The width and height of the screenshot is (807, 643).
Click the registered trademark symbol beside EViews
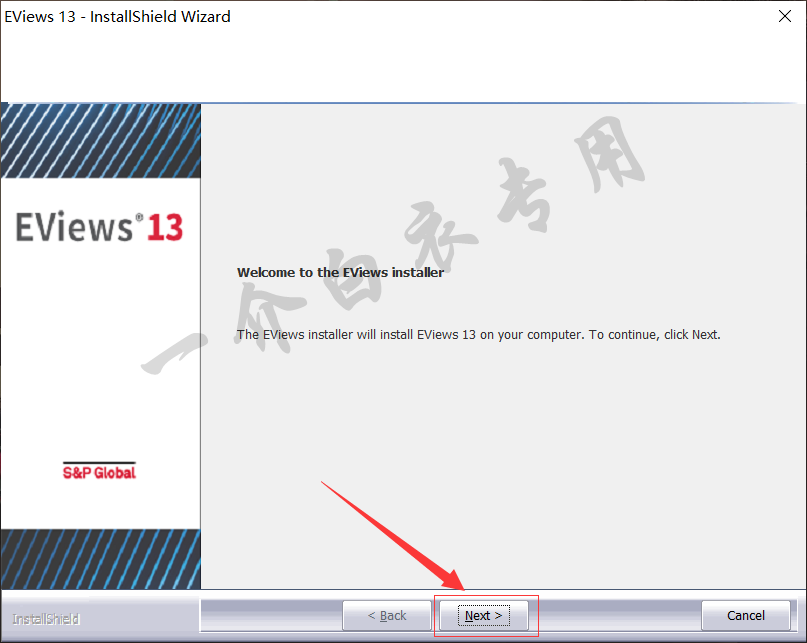[139, 217]
